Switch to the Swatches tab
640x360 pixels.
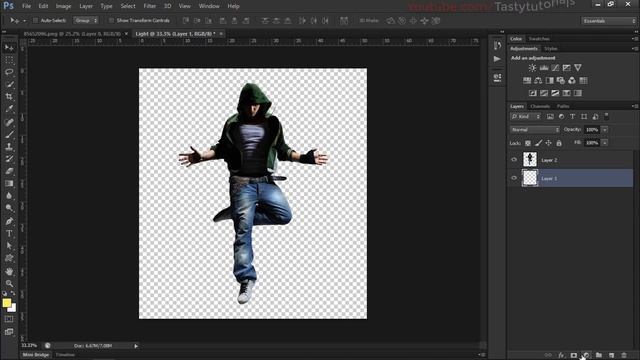pyautogui.click(x=539, y=39)
